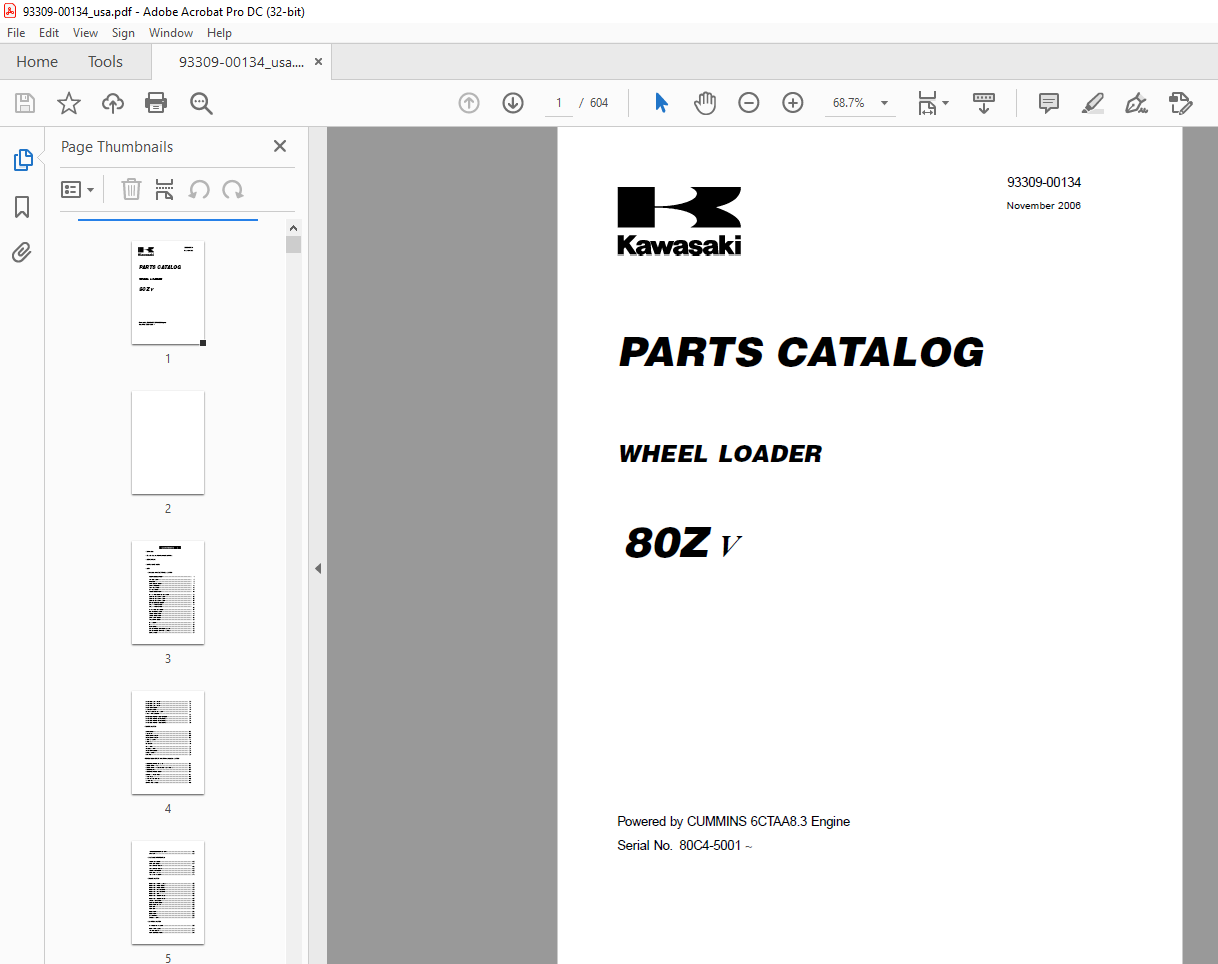Viewport: 1218px width, 964px height.
Task: Open thumbnails options menu dropdown
Action: (x=78, y=190)
